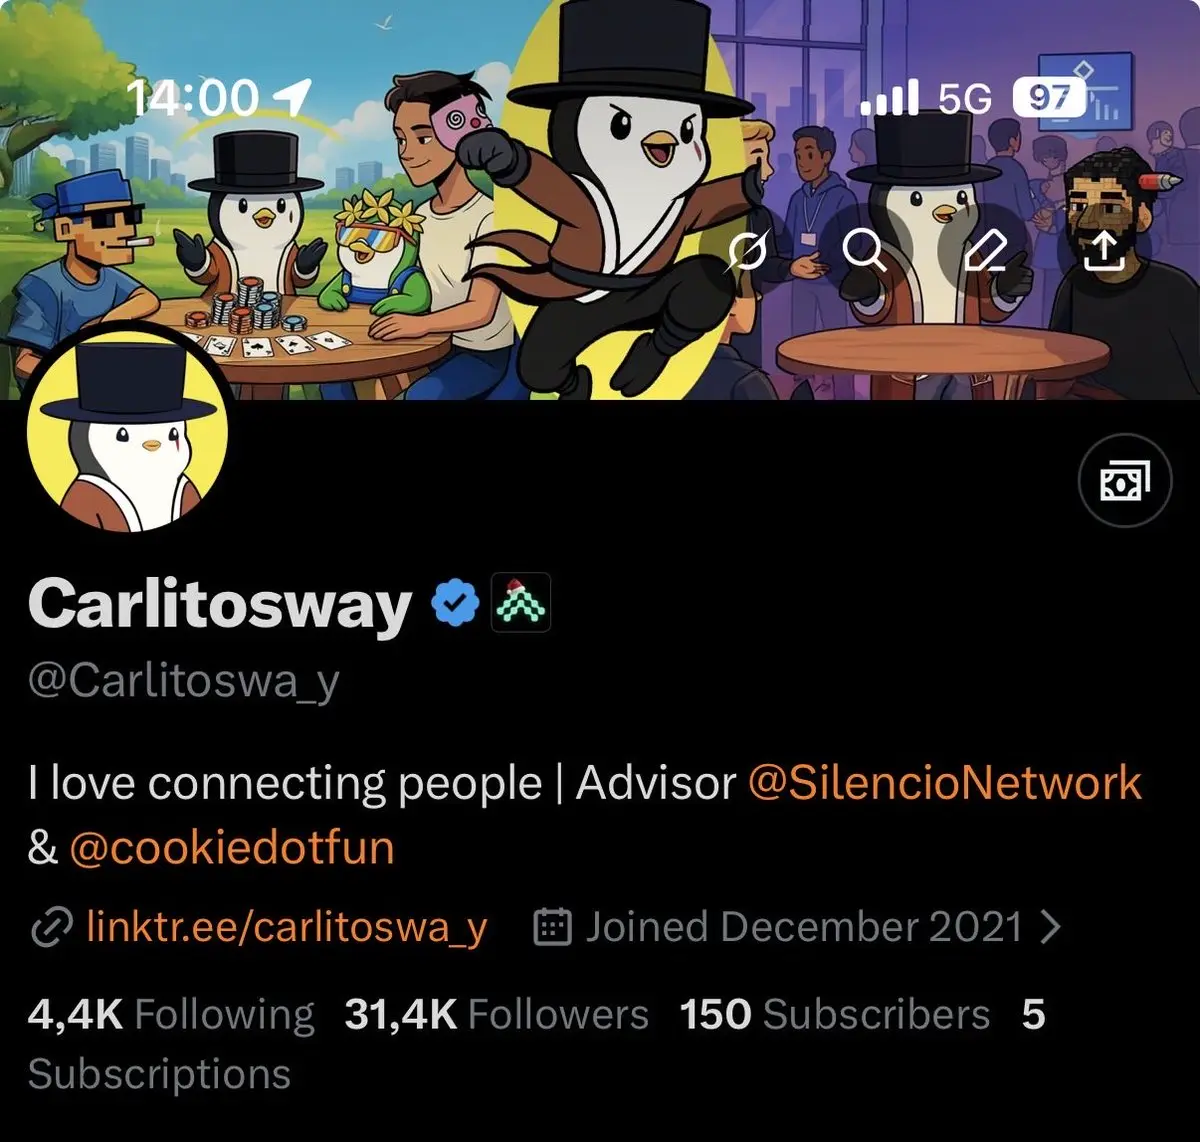1200x1142 pixels.
Task: Open the 150 Subscribers list
Action: [x=835, y=1014]
